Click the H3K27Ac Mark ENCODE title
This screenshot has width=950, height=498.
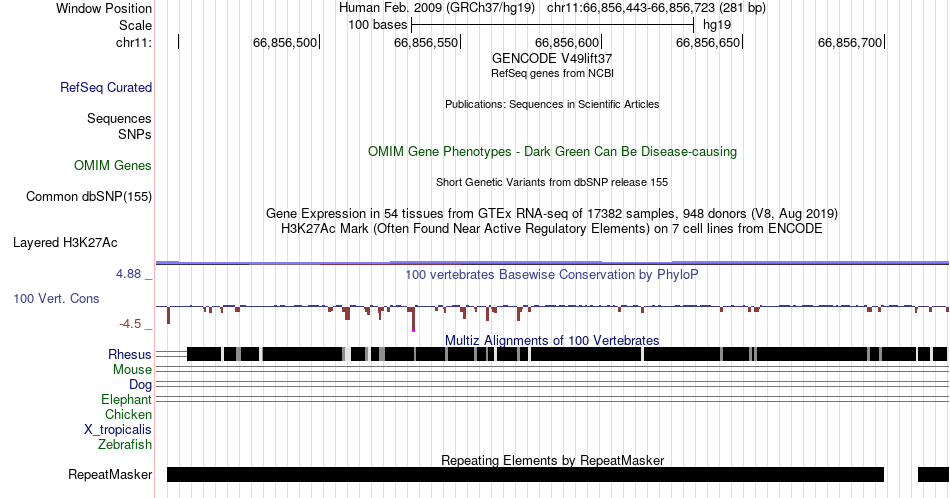pyautogui.click(x=552, y=228)
